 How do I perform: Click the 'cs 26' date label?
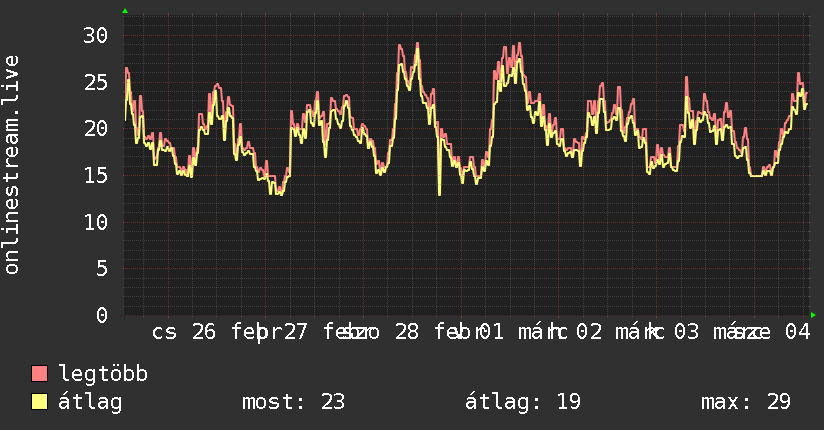point(183,332)
